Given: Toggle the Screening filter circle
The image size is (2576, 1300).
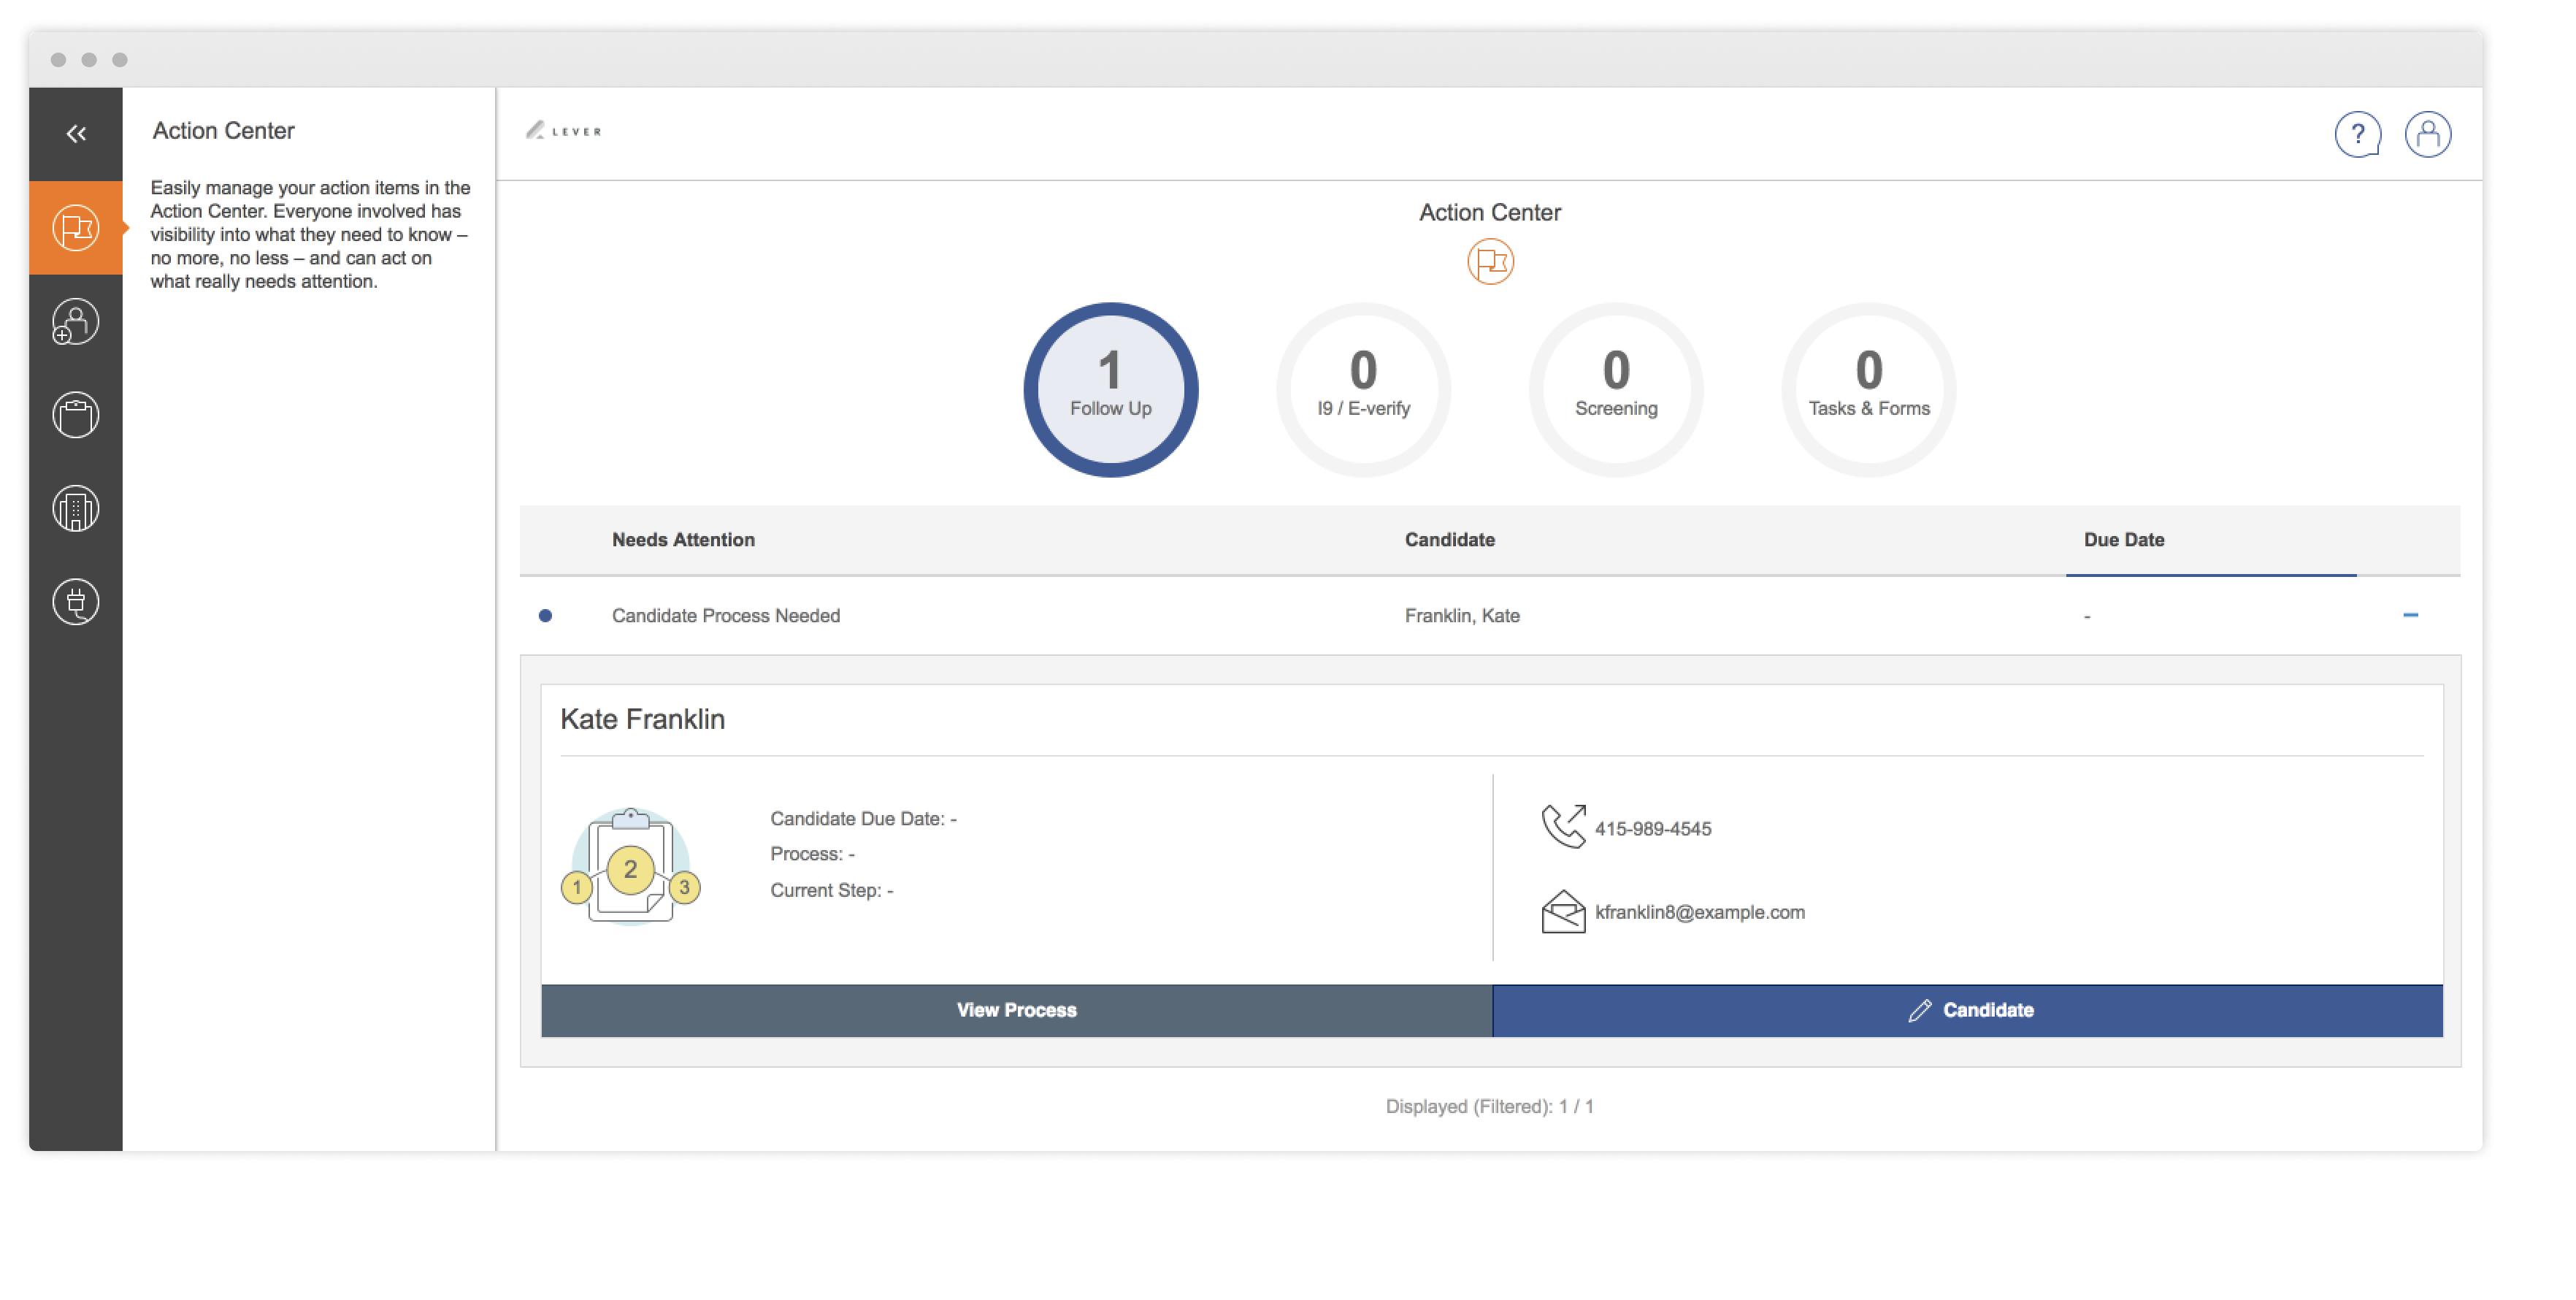Looking at the screenshot, I should tap(1615, 390).
